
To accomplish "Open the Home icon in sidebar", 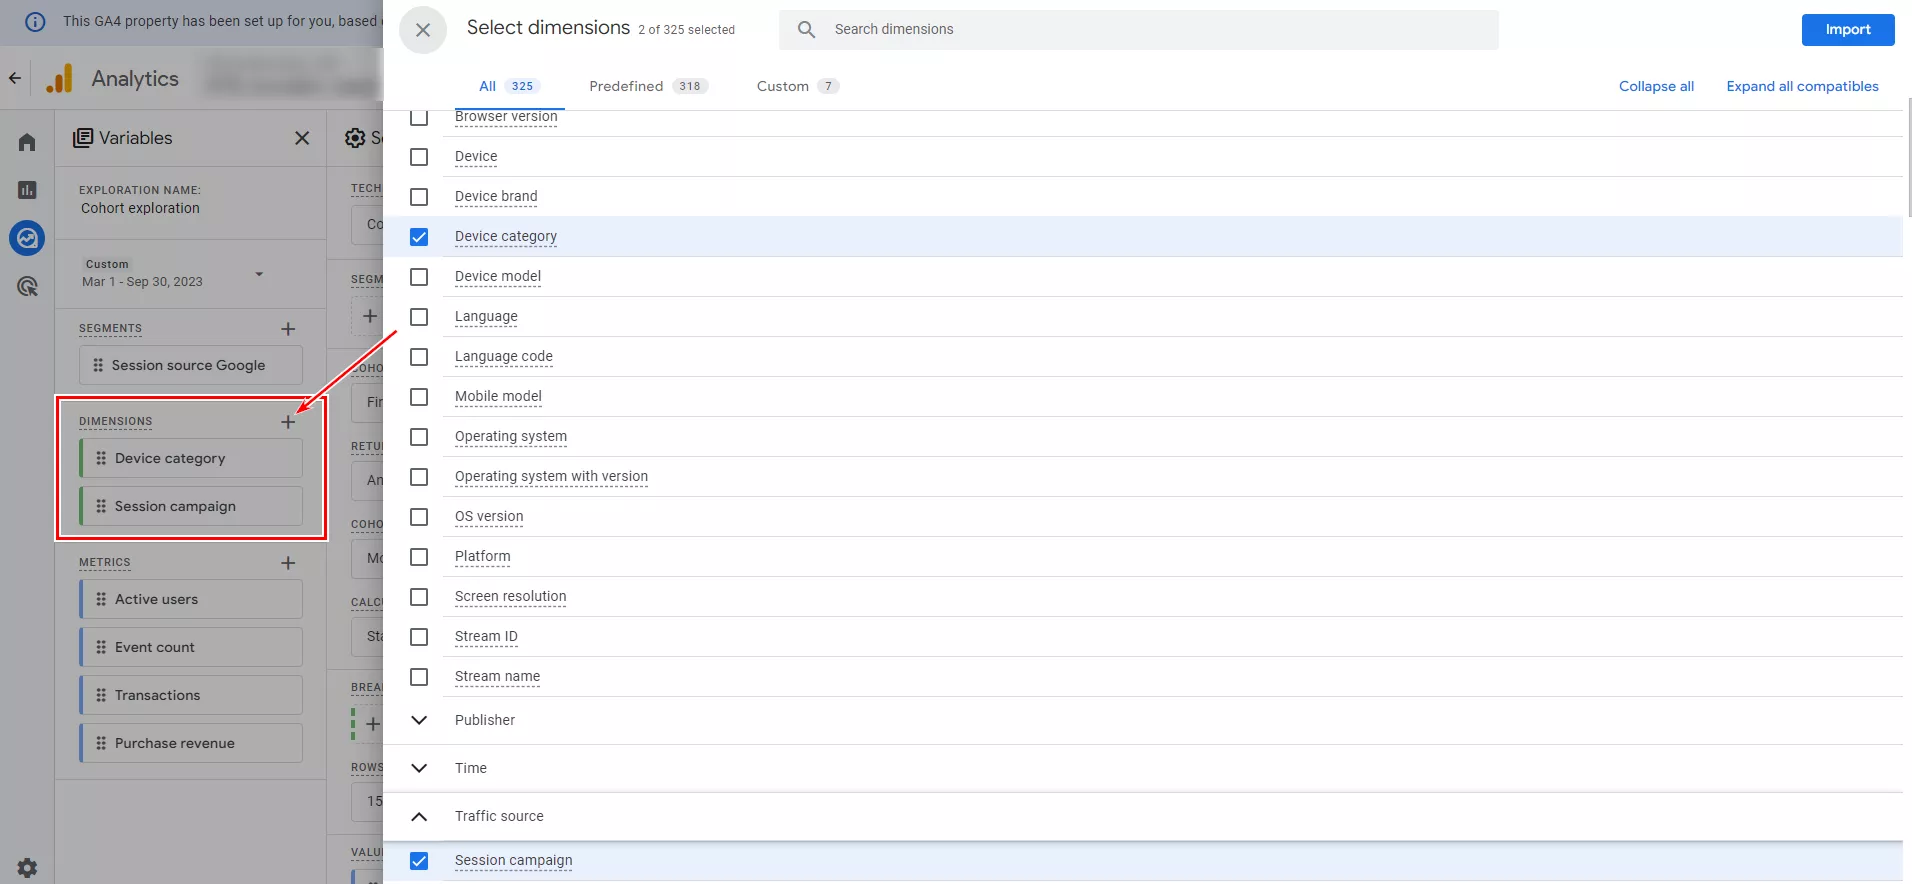I will point(27,142).
